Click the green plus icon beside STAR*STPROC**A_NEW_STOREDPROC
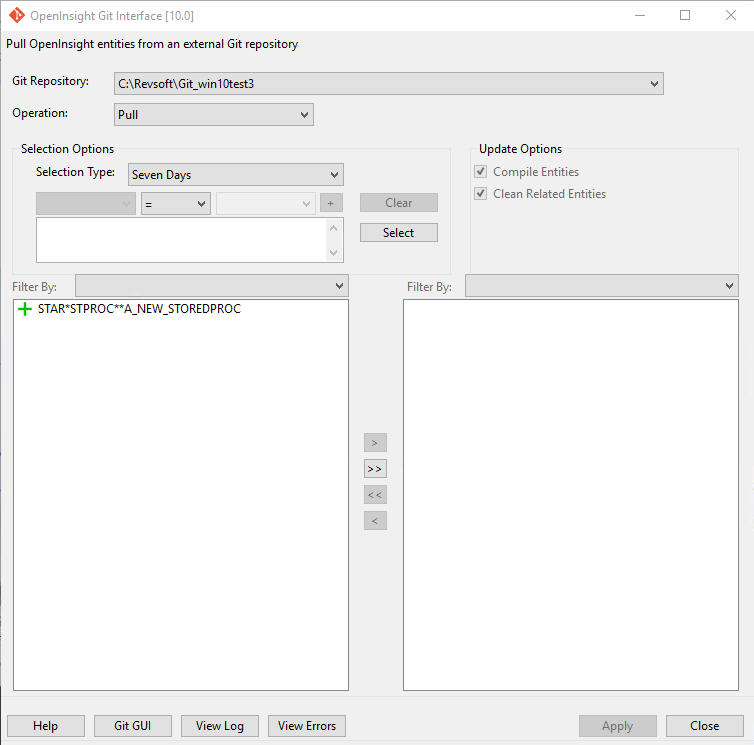Image resolution: width=754 pixels, height=745 pixels. [x=25, y=309]
